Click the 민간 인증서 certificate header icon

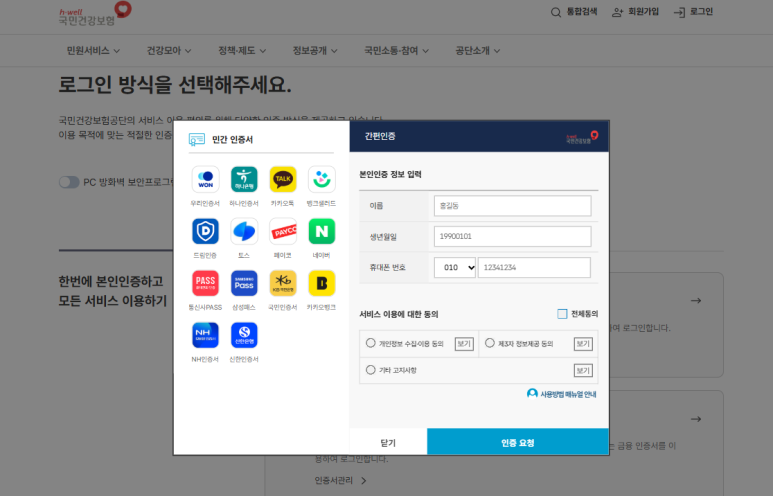(x=197, y=140)
